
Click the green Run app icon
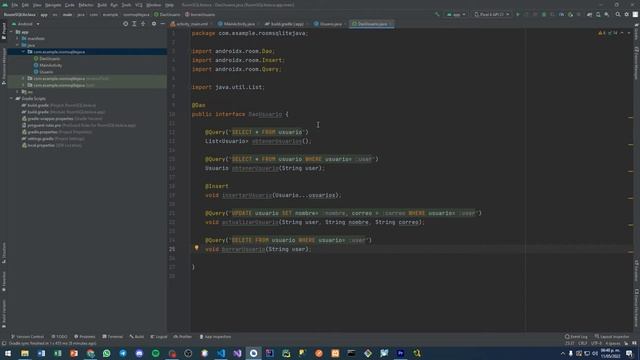point(518,15)
